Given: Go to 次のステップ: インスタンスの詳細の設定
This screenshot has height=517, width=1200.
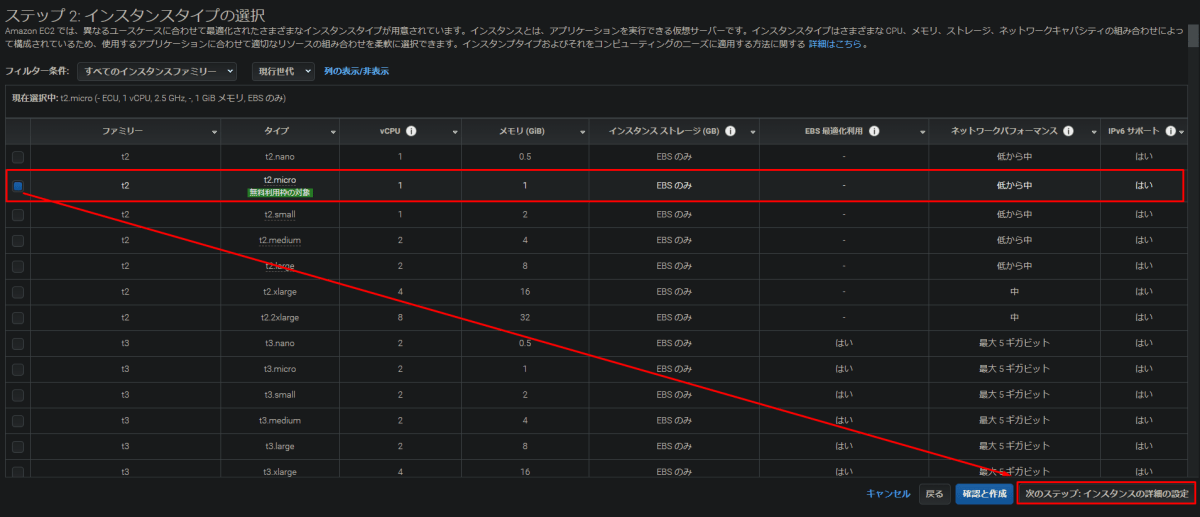Looking at the screenshot, I should (x=1105, y=494).
